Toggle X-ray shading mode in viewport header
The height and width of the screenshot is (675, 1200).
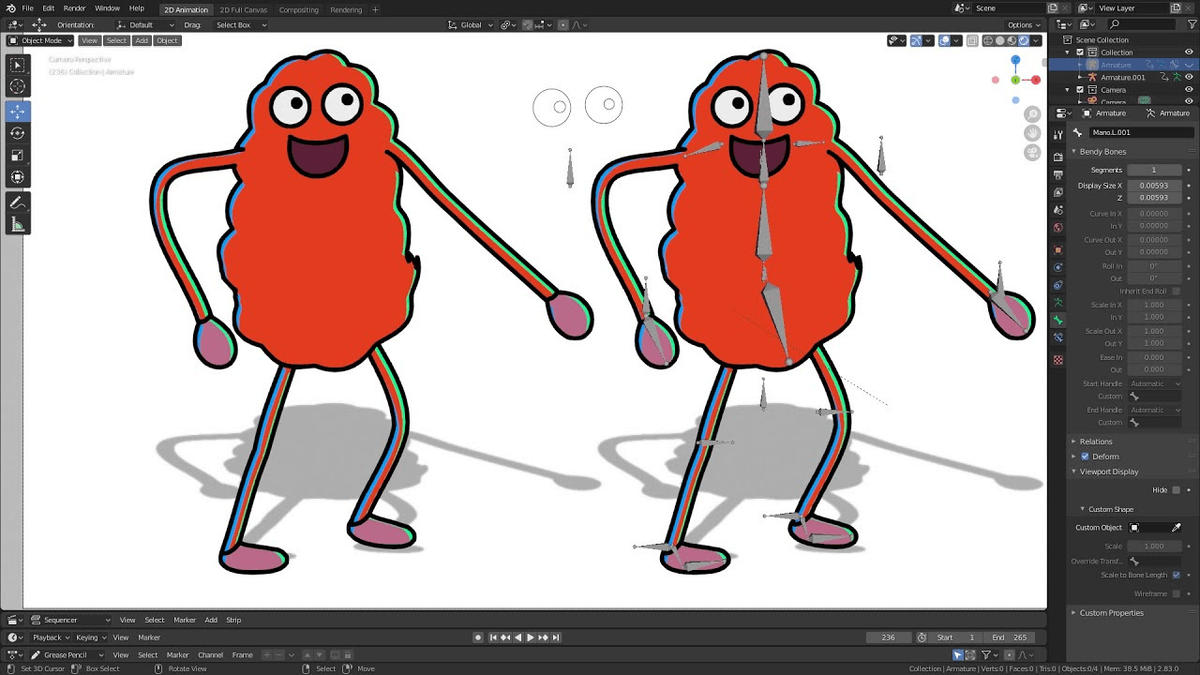tap(971, 40)
